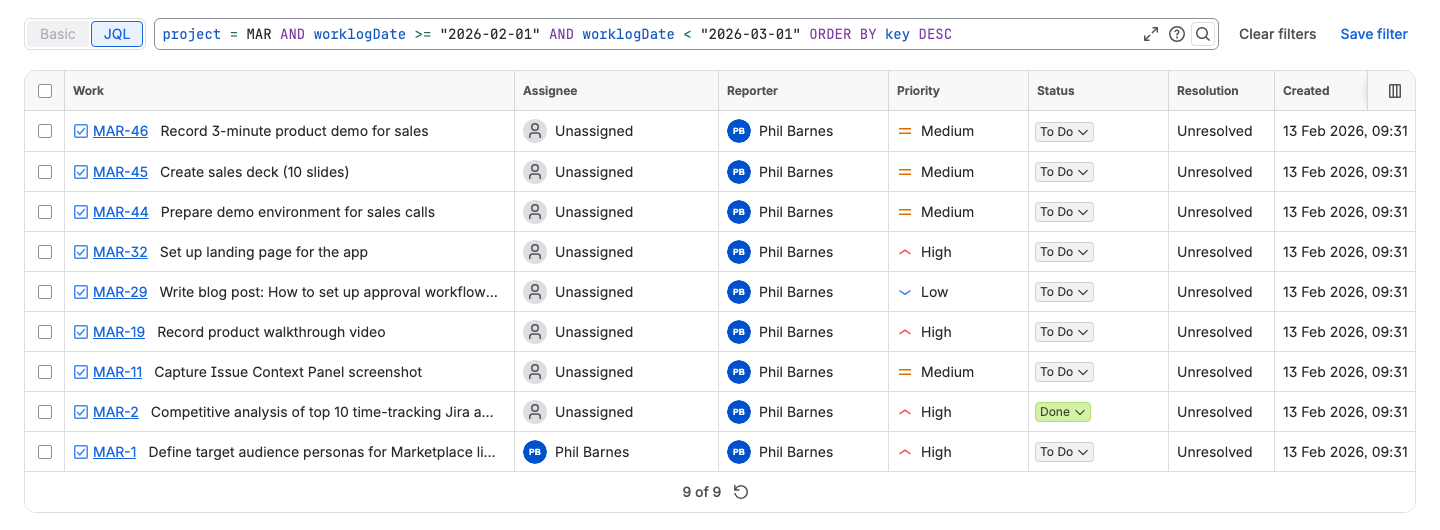1440x530 pixels.
Task: Click Unassigned avatar icon in MAR-46 row
Action: tap(535, 131)
